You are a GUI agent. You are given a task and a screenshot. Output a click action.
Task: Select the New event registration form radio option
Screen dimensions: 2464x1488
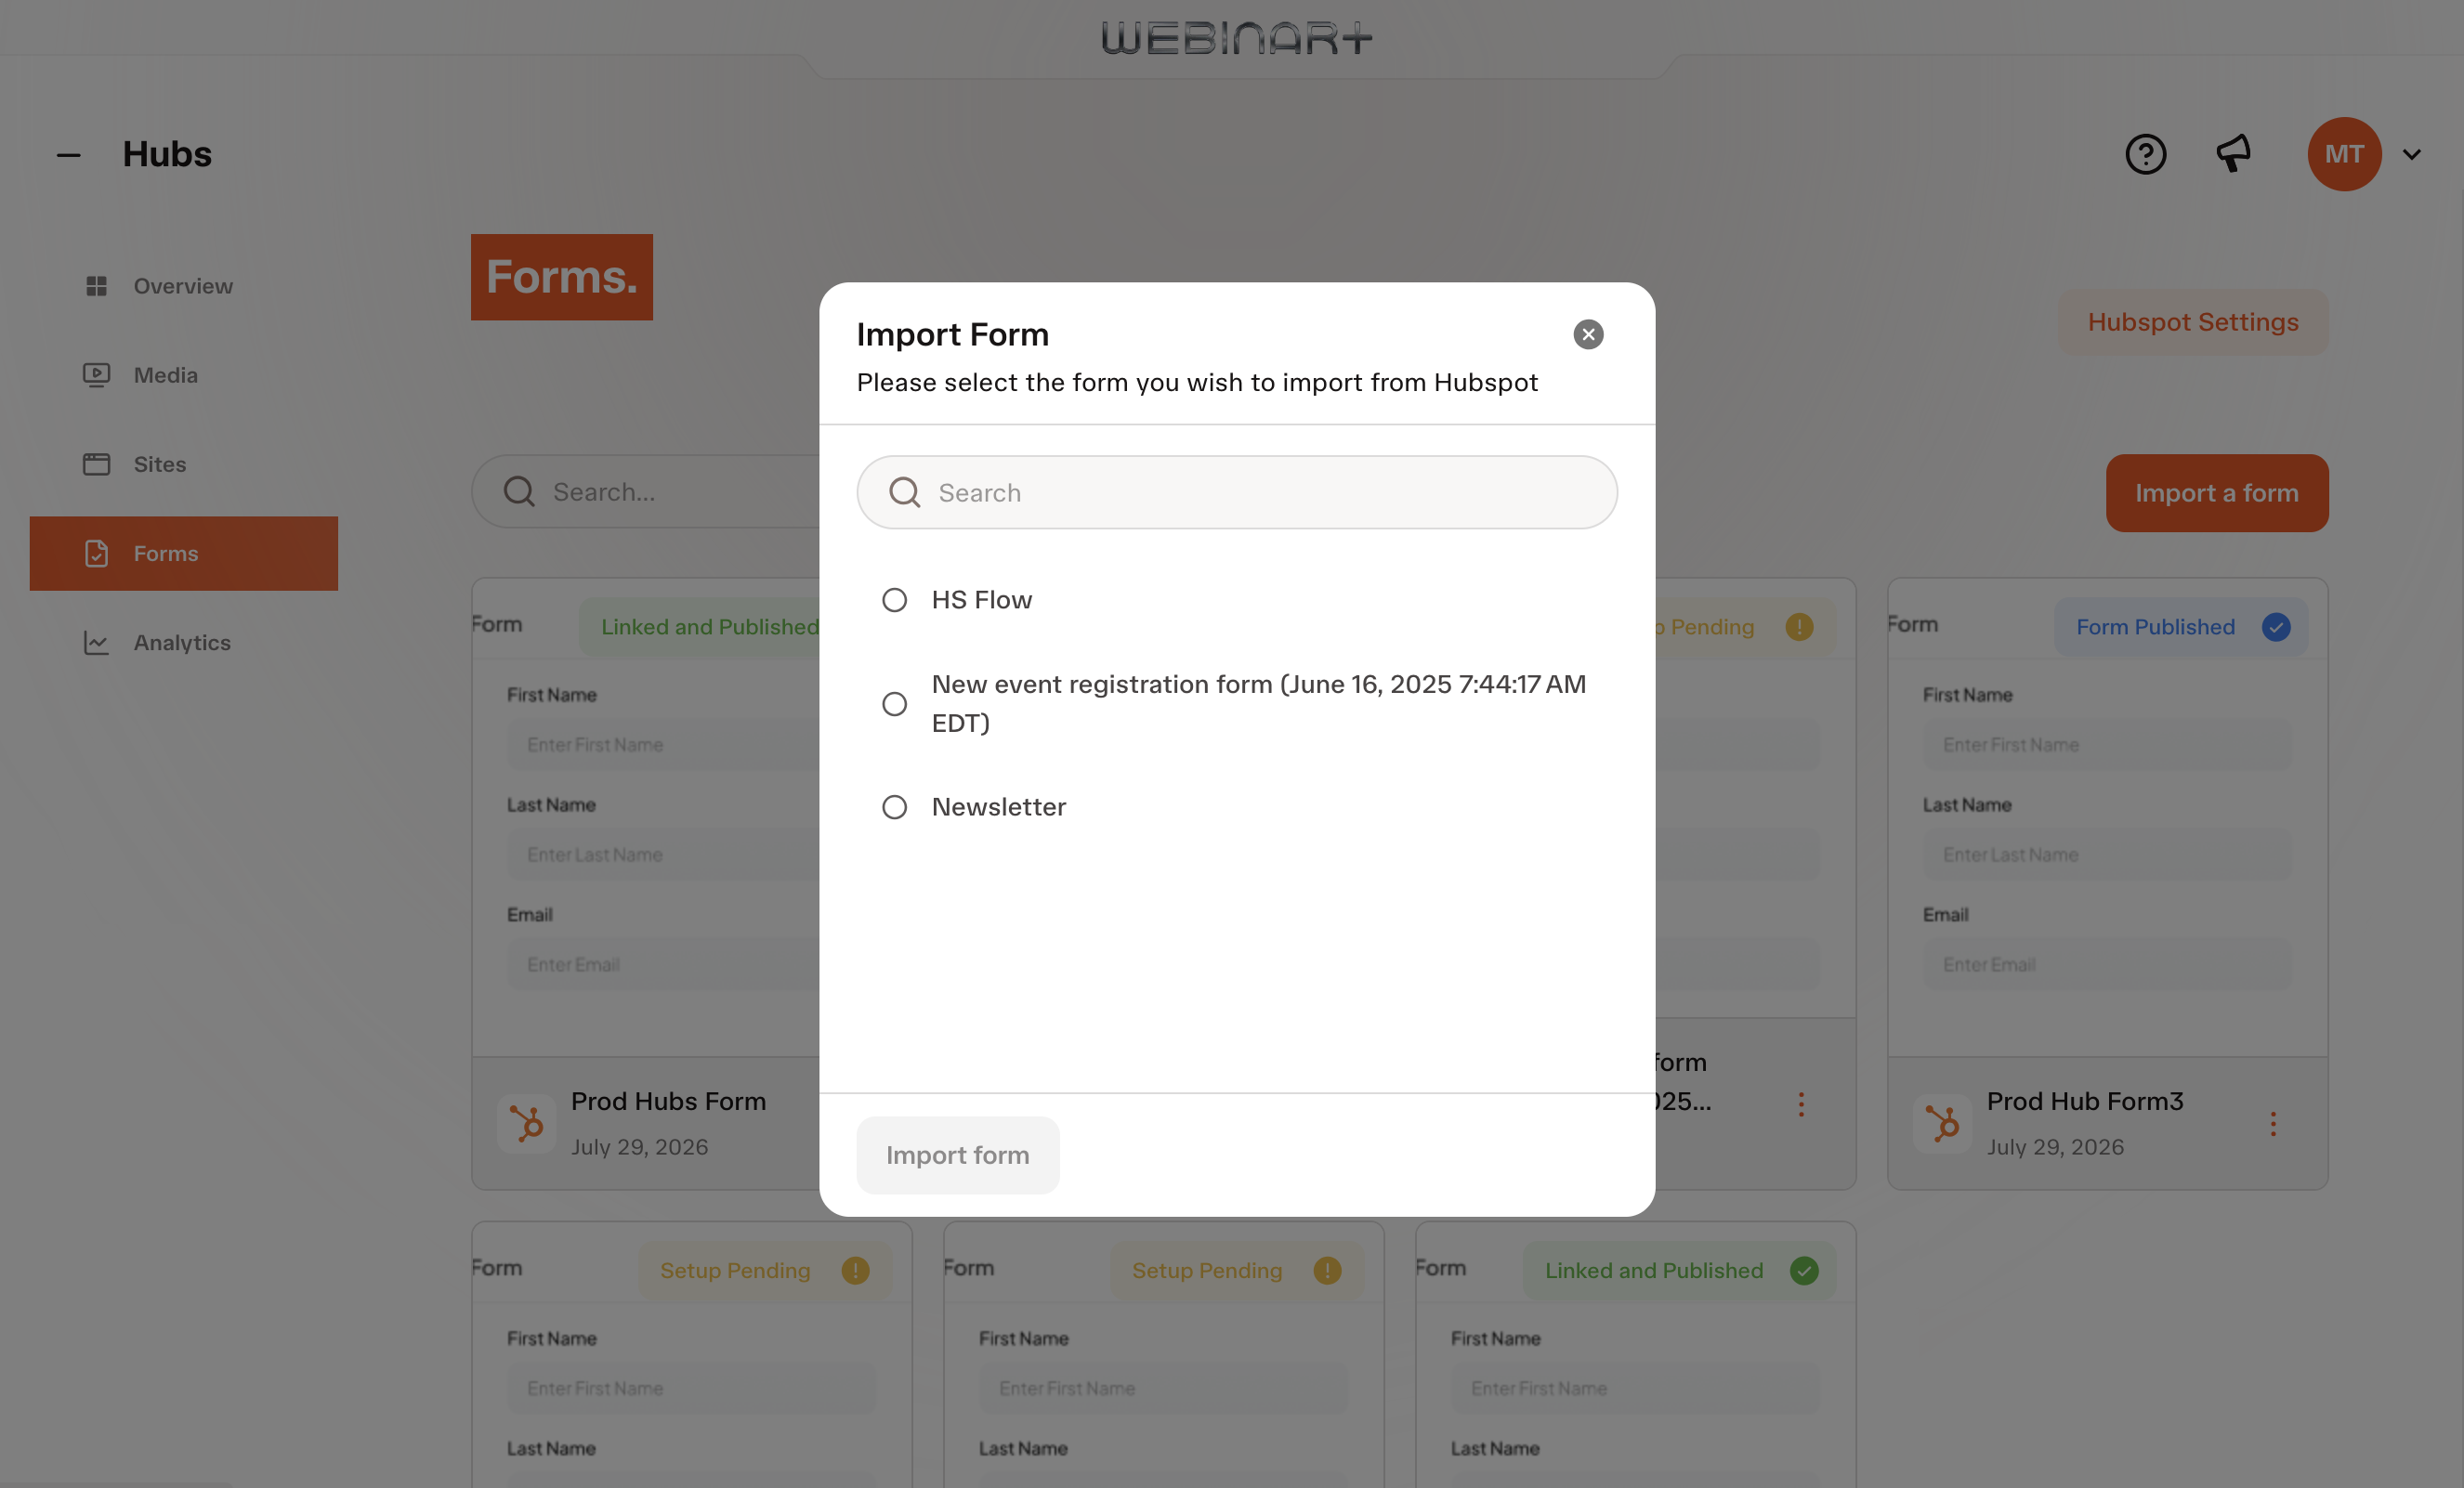pos(894,704)
